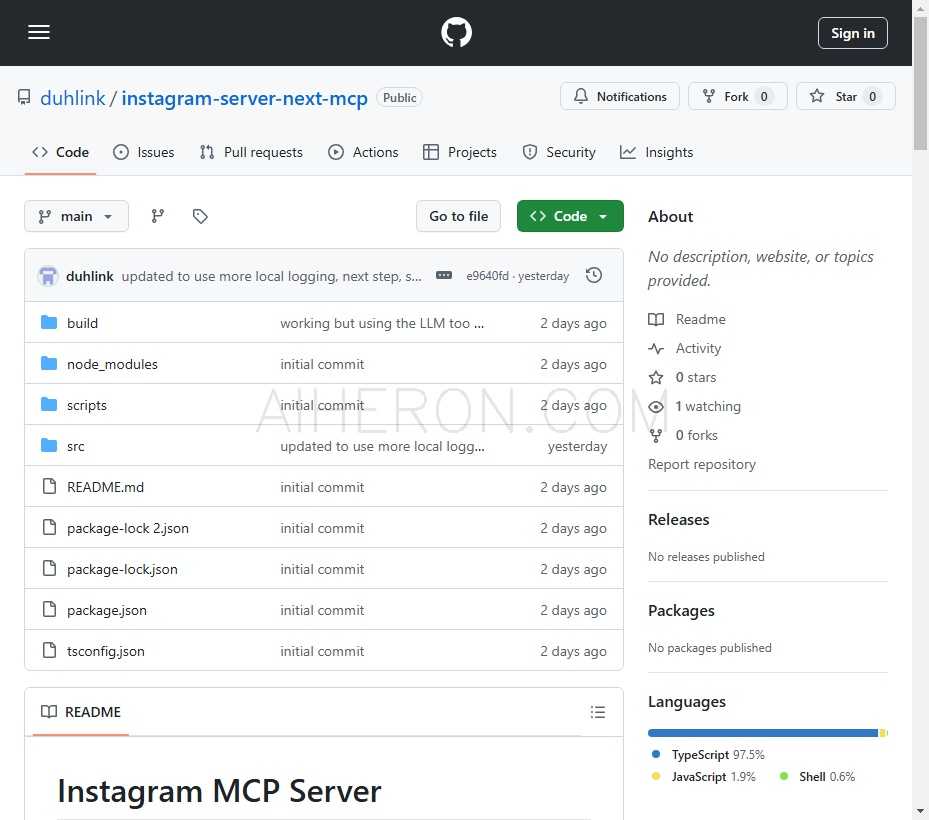Click the Sign in button
This screenshot has height=820, width=929.
pos(852,33)
